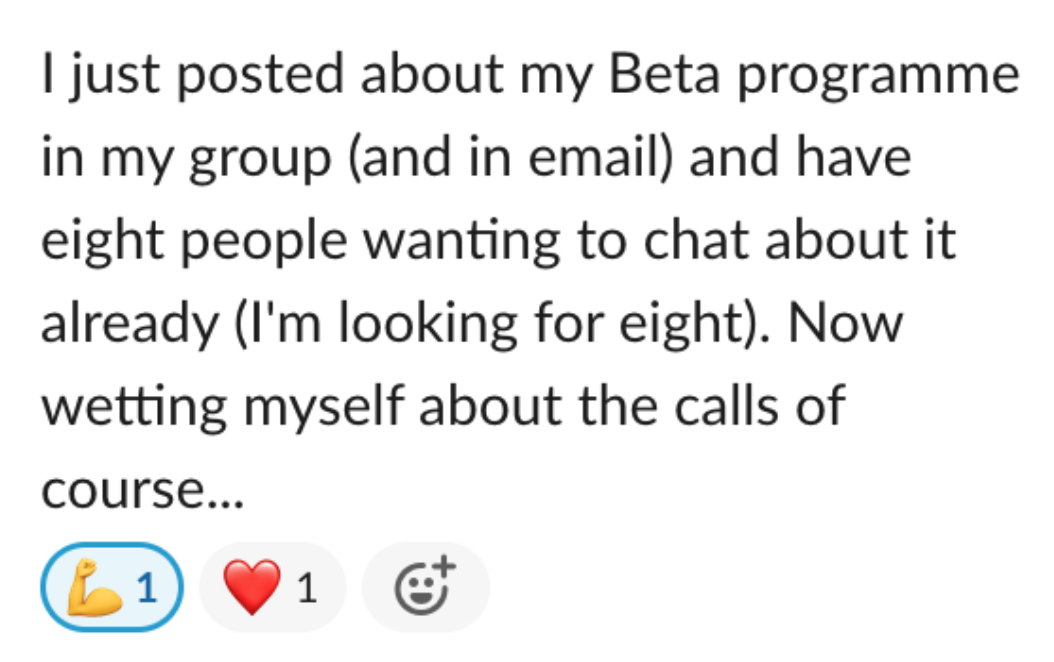The image size is (1054, 662).
Task: Click the phrase "eight people" in the message
Action: pos(196,243)
